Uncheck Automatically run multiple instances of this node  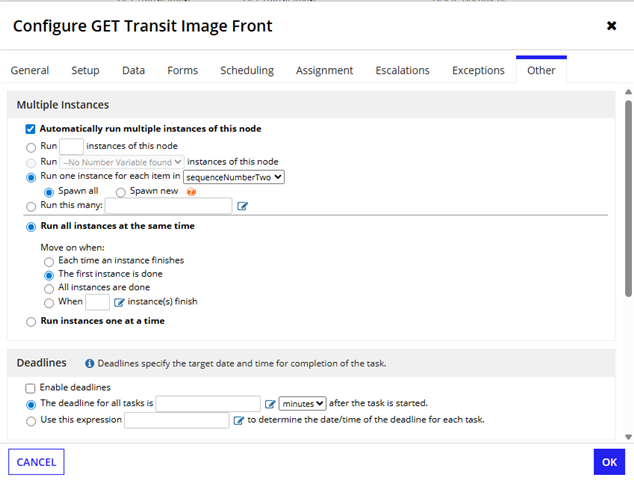pyautogui.click(x=30, y=129)
